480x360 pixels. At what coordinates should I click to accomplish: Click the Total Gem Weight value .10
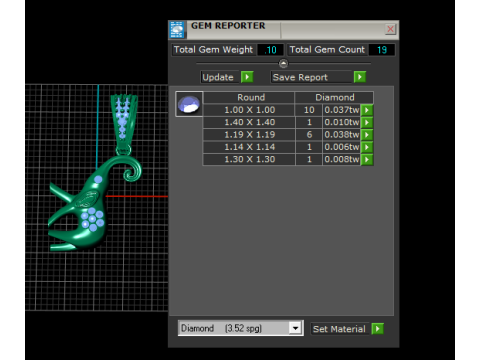click(270, 50)
